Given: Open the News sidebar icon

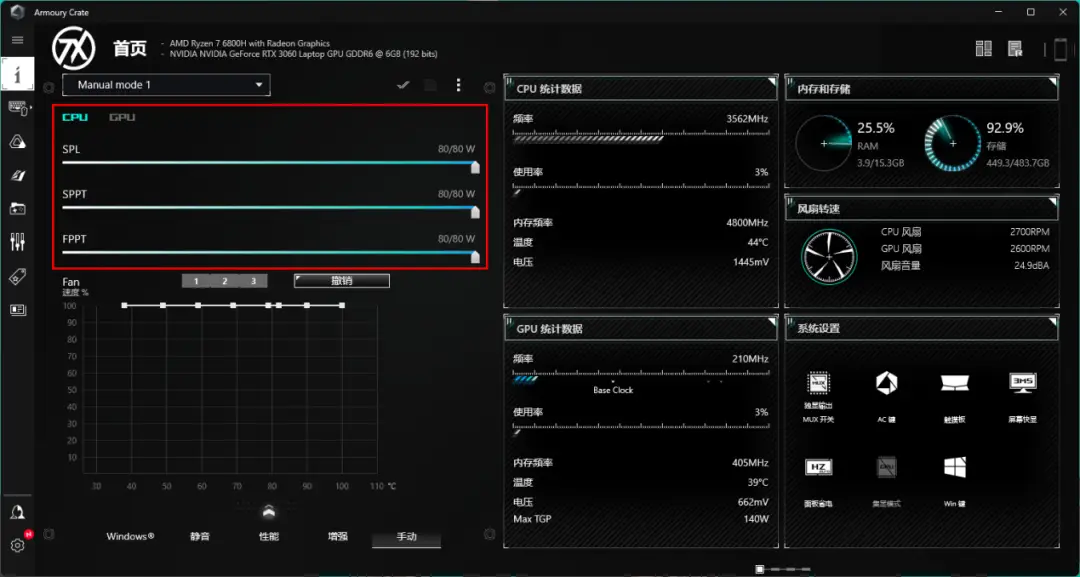Looking at the screenshot, I should click(18, 310).
